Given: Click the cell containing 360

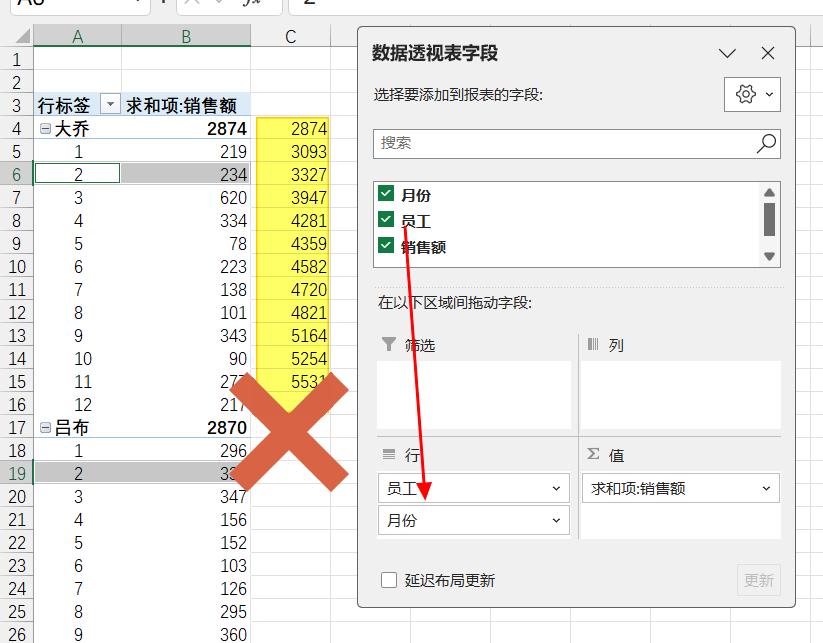Looking at the screenshot, I should [x=186, y=634].
